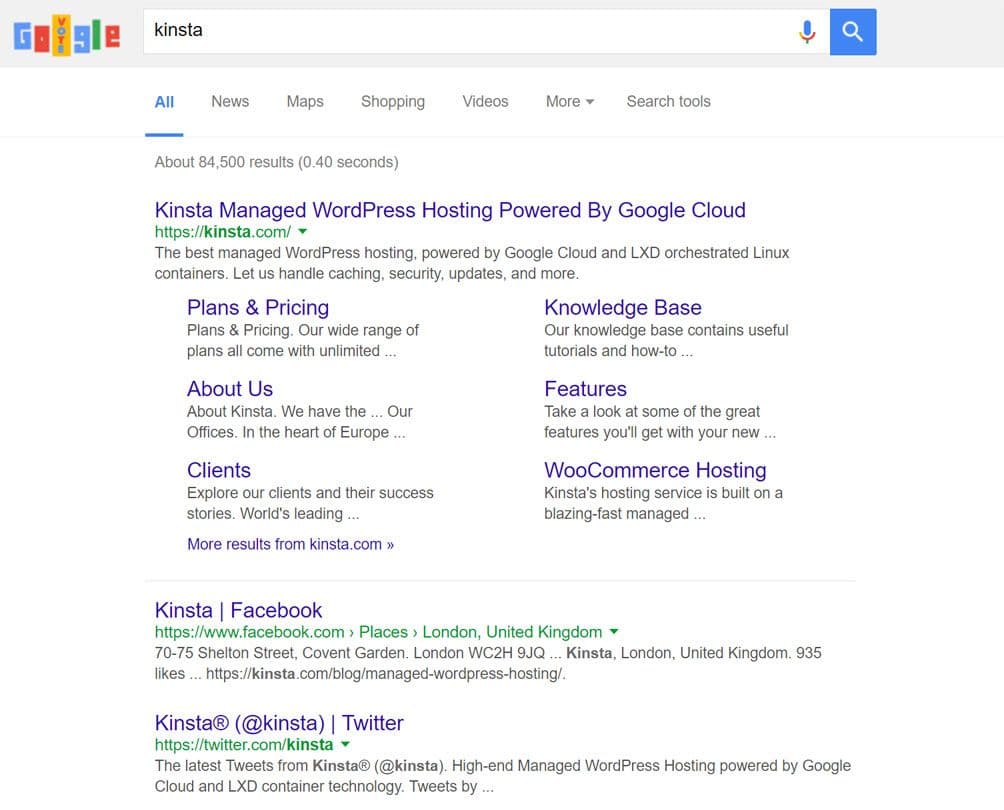Screen dimensions: 1004x810
Task: Open the Videos results tab
Action: pyautogui.click(x=485, y=101)
